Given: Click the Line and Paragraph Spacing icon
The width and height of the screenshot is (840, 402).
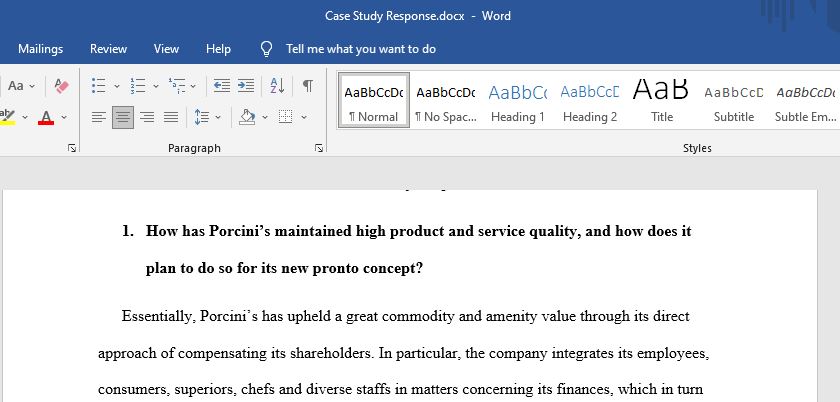Looking at the screenshot, I should tap(202, 117).
